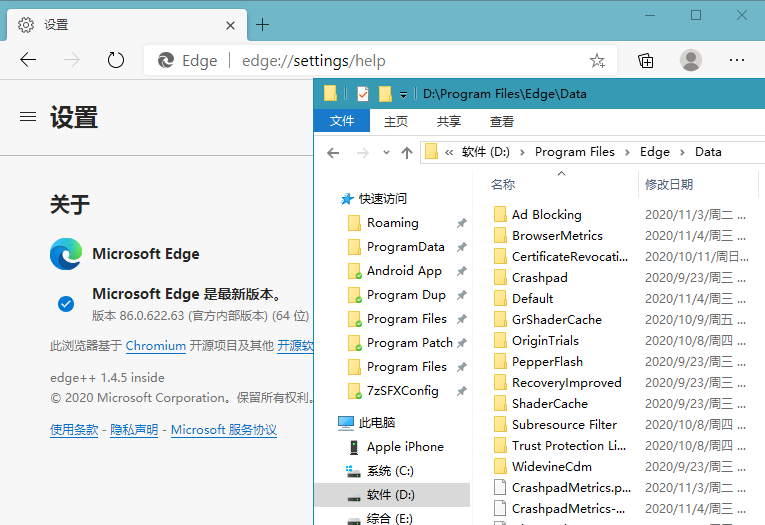Close the 设置 tab
Image resolution: width=765 pixels, height=525 pixels.
pos(230,25)
